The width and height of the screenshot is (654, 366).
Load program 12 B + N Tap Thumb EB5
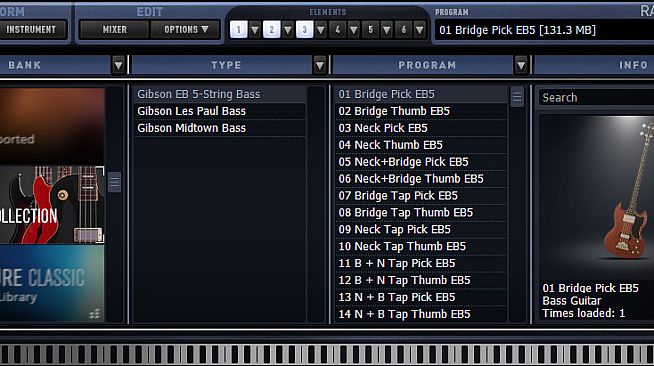point(421,280)
